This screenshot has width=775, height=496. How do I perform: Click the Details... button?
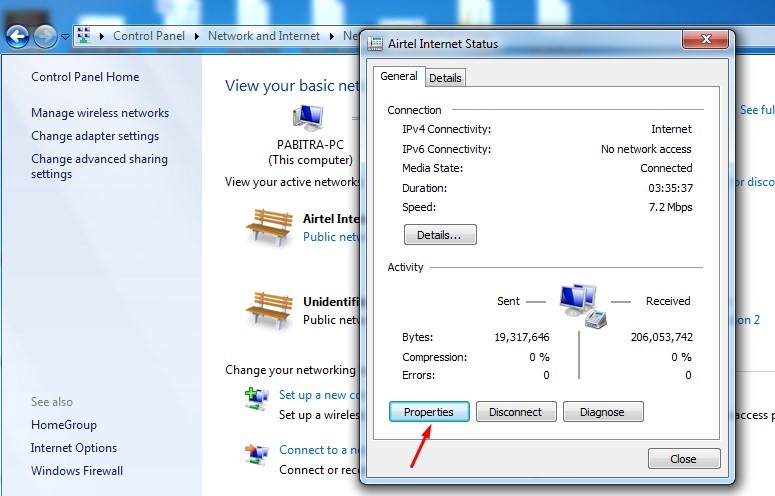tap(440, 235)
